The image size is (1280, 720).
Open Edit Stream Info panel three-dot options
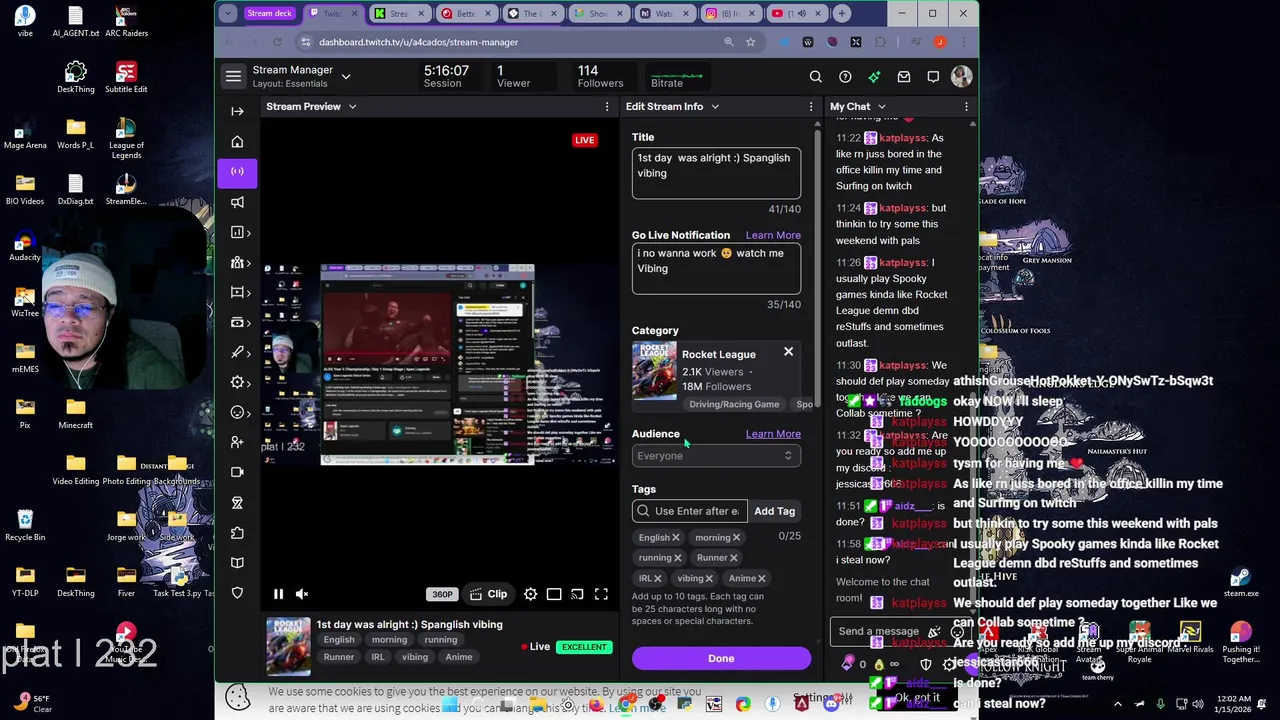click(811, 106)
